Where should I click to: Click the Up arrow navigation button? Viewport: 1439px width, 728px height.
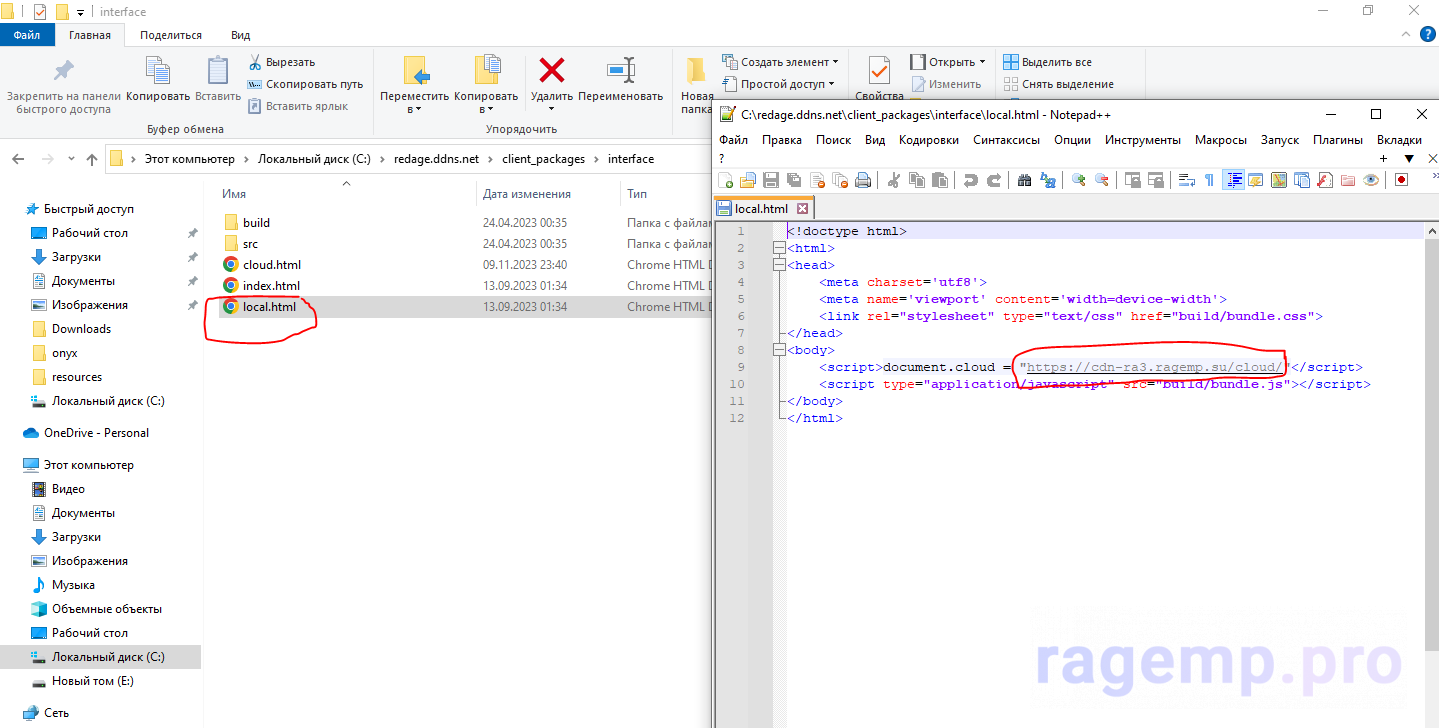[92, 159]
